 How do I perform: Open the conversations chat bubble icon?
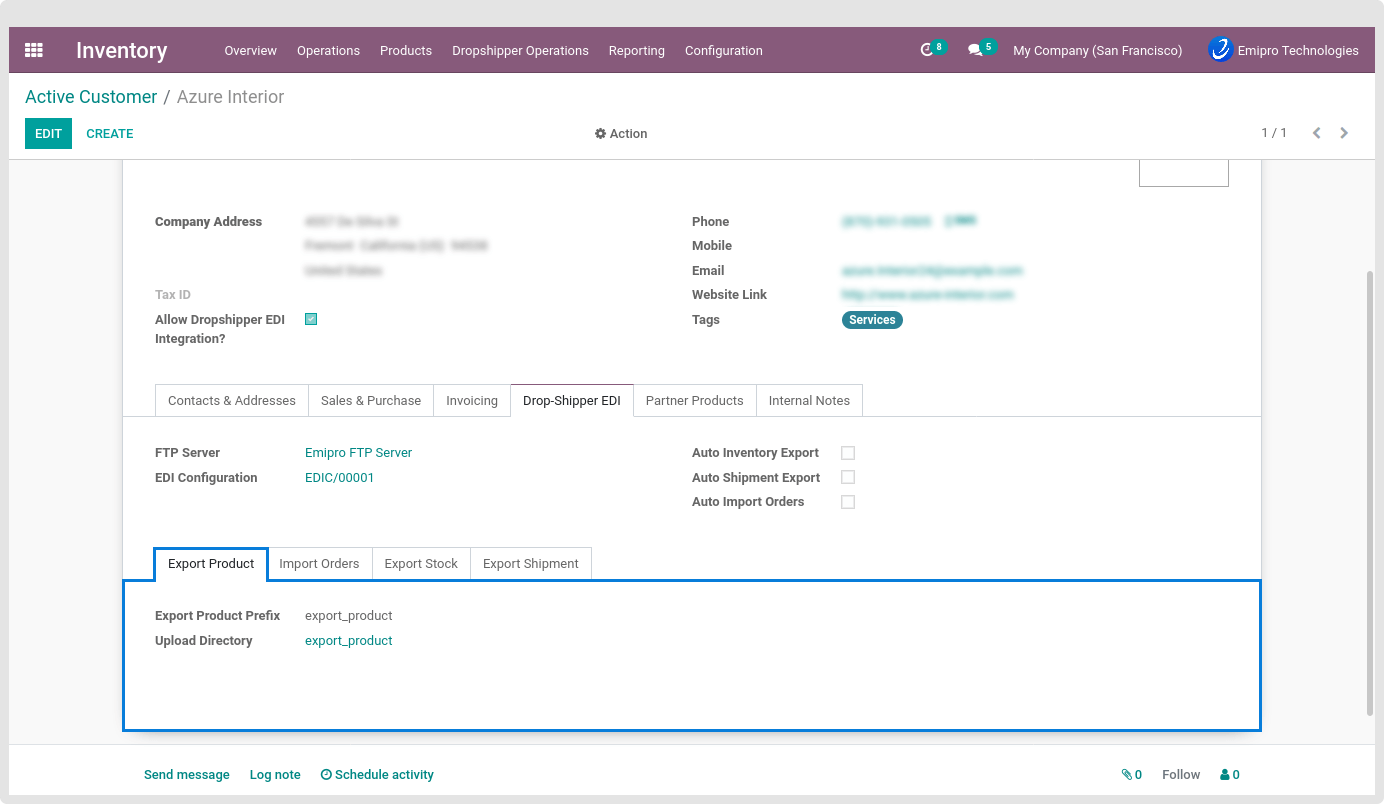click(x=975, y=50)
